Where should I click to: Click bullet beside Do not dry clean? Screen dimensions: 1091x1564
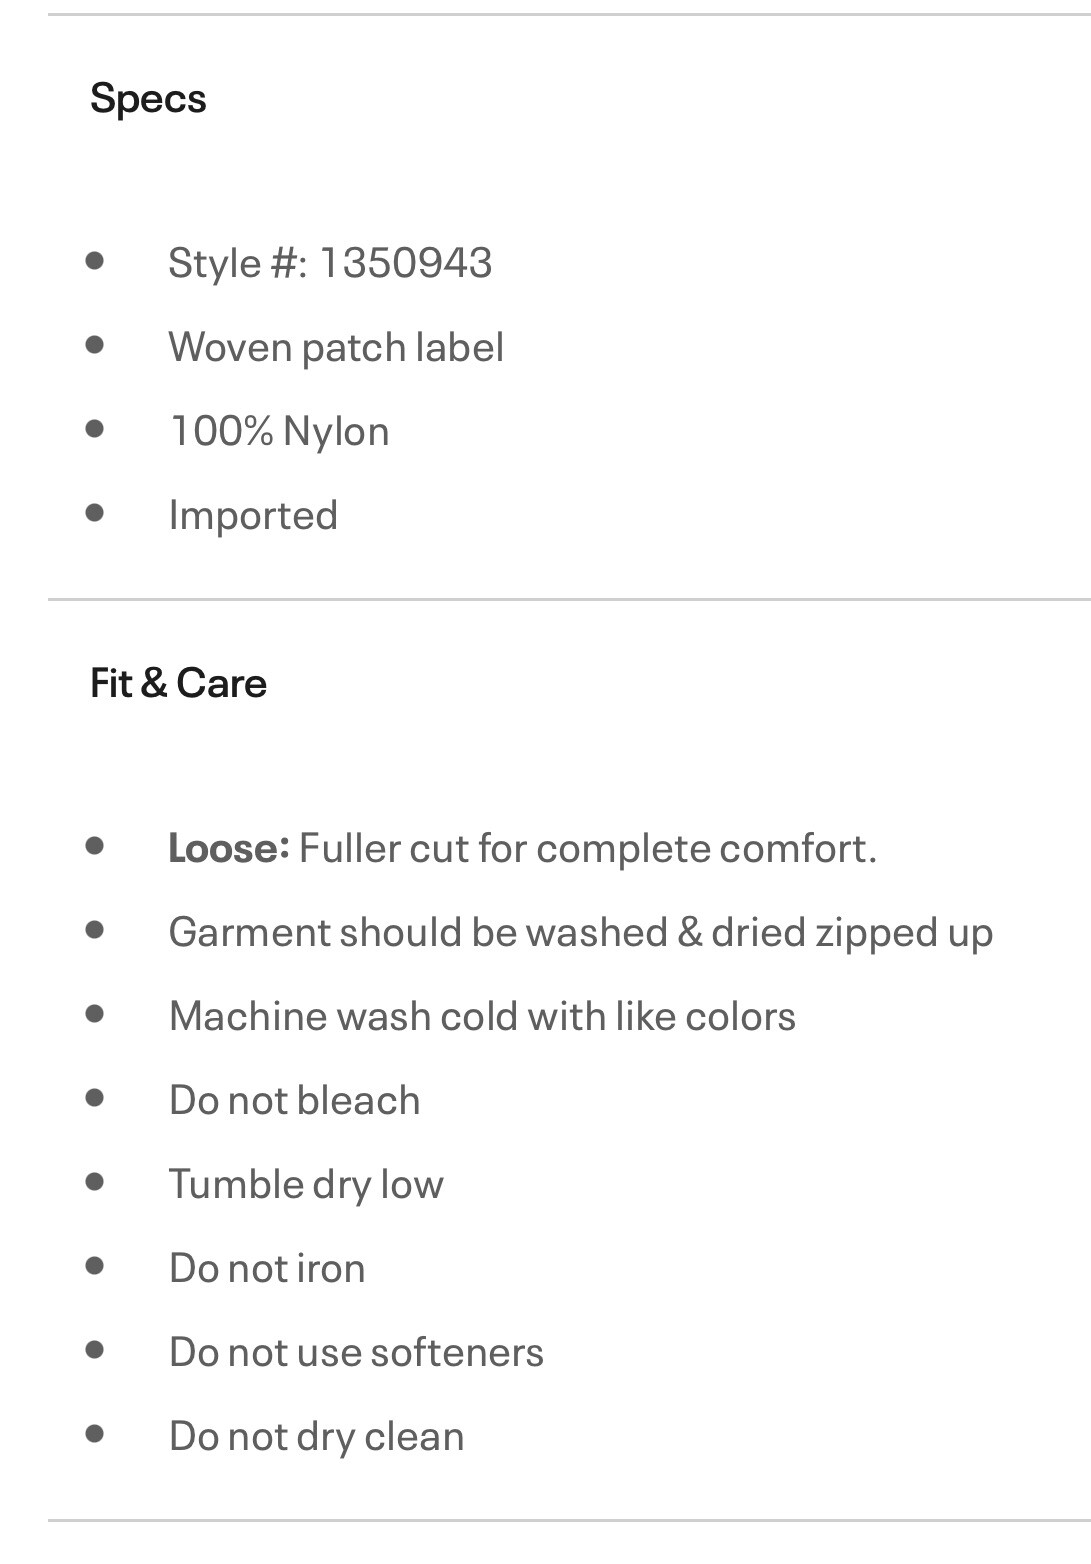(x=95, y=1434)
